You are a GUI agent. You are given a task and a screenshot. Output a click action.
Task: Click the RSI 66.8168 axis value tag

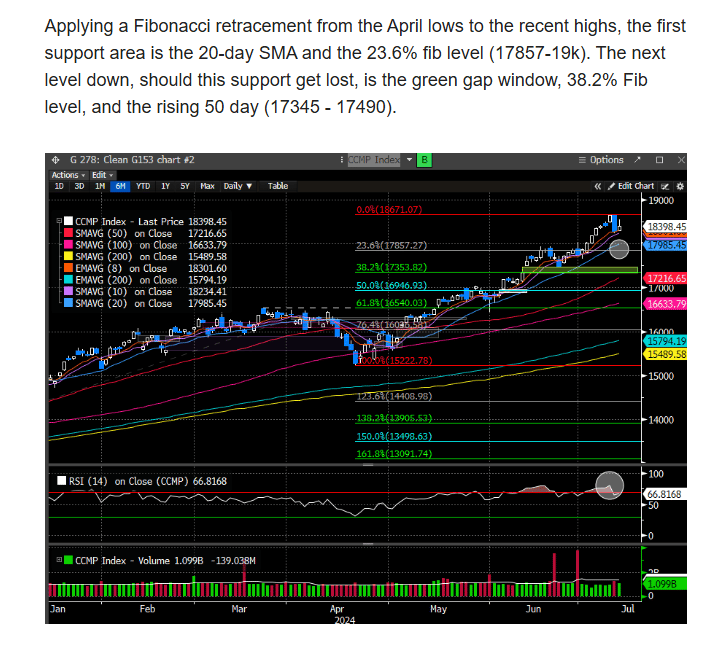click(x=665, y=494)
